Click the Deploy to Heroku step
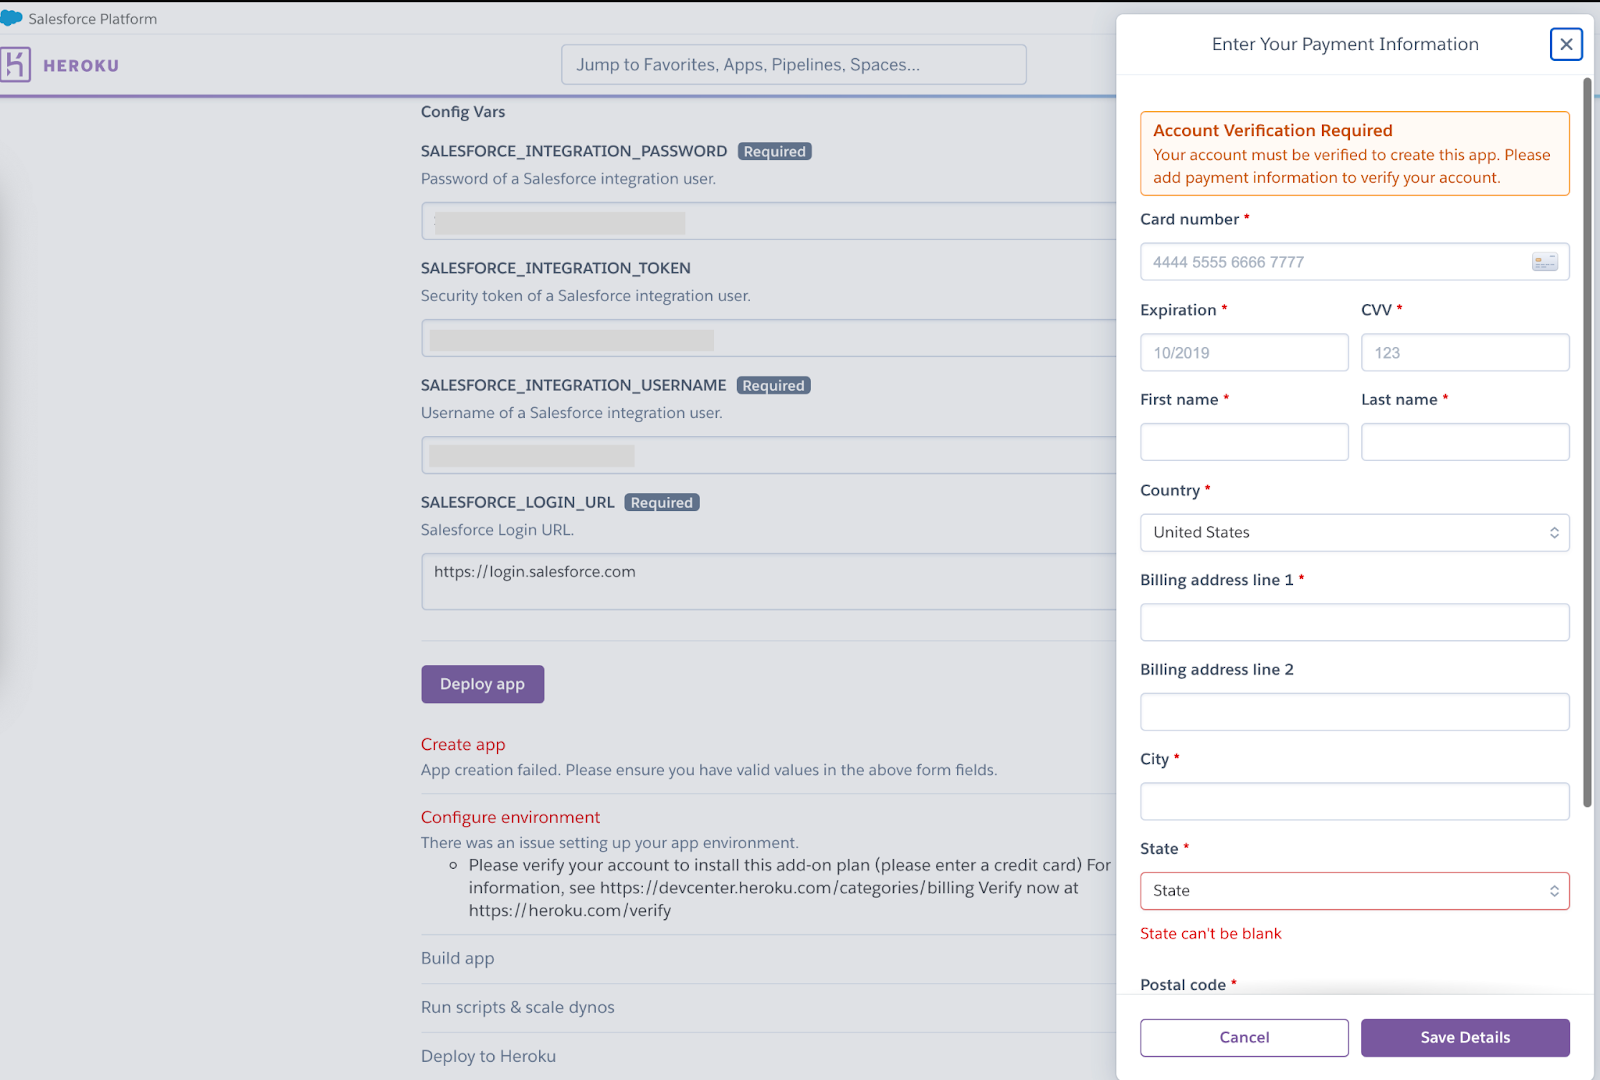1600x1080 pixels. coord(488,1056)
